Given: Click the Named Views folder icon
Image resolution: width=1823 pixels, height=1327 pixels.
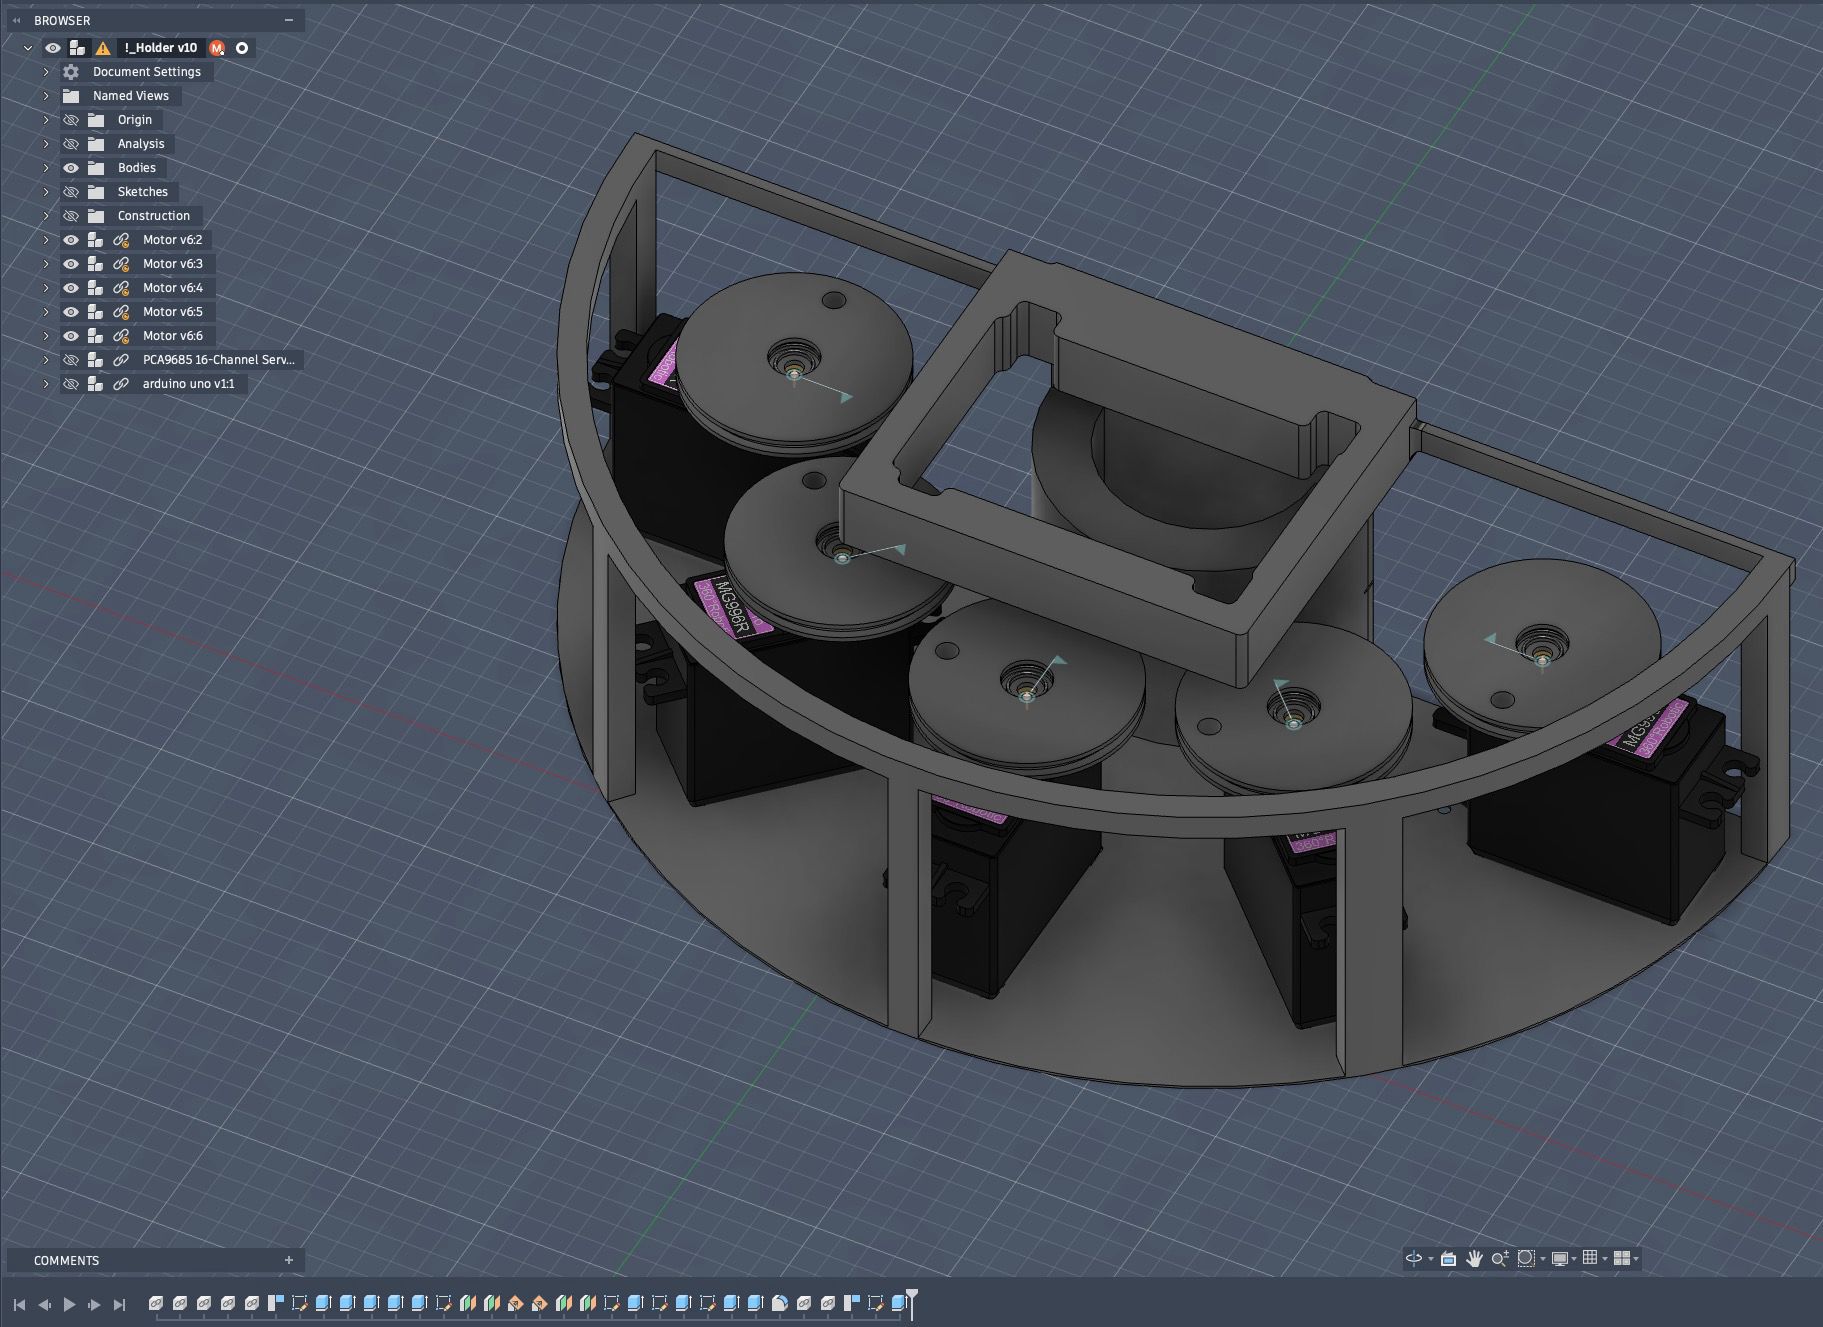Looking at the screenshot, I should (x=71, y=96).
